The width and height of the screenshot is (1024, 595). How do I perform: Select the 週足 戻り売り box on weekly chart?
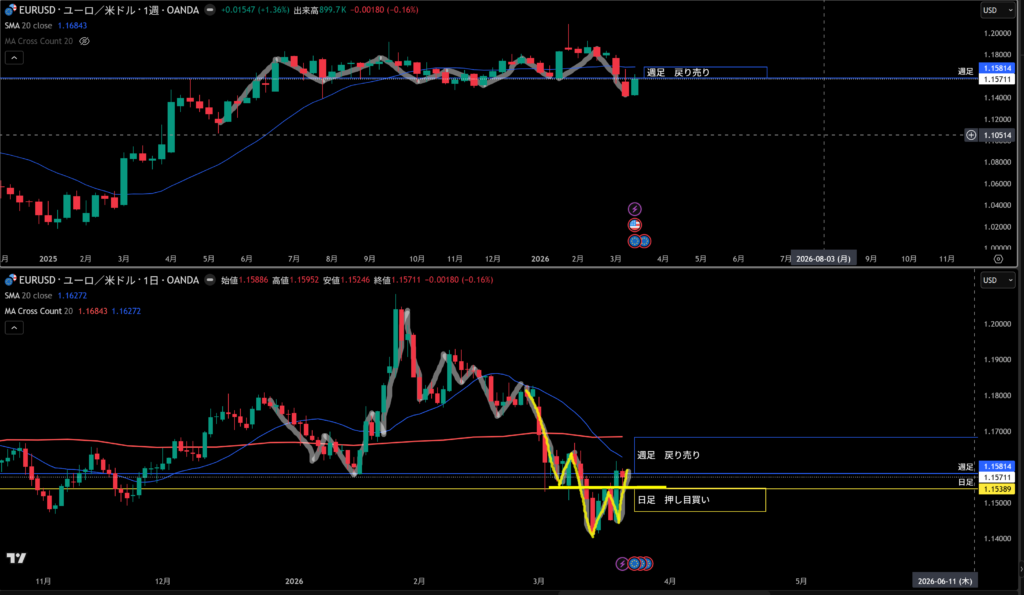point(704,72)
